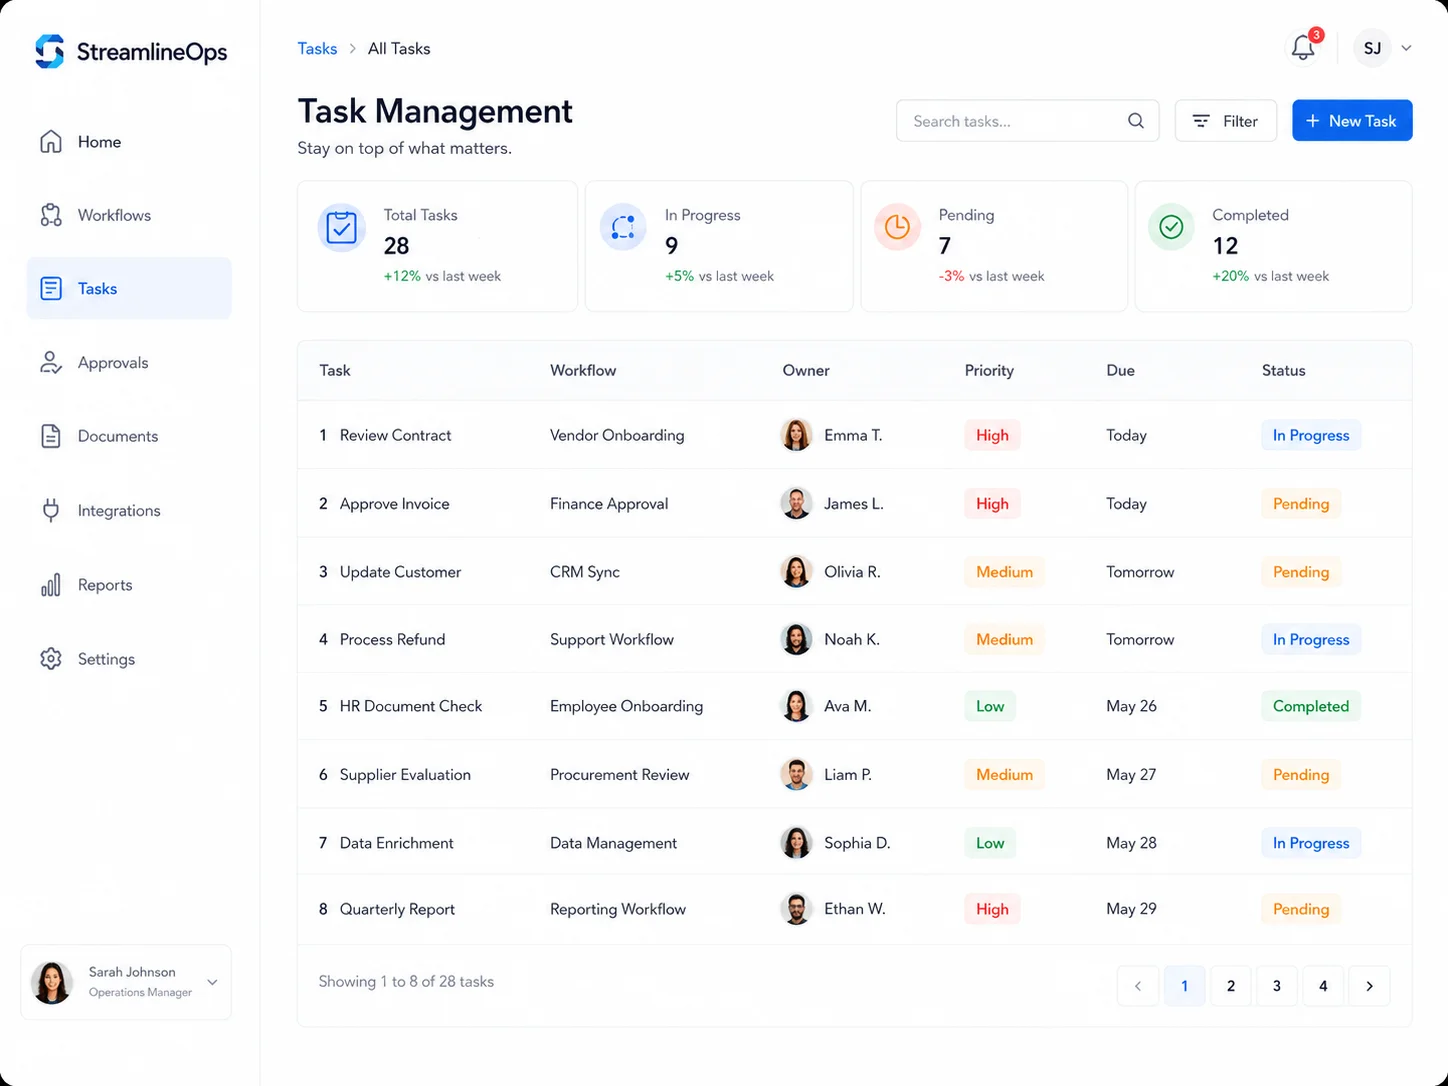Click the In Progress card icon
This screenshot has height=1086, width=1448.
[x=623, y=227]
